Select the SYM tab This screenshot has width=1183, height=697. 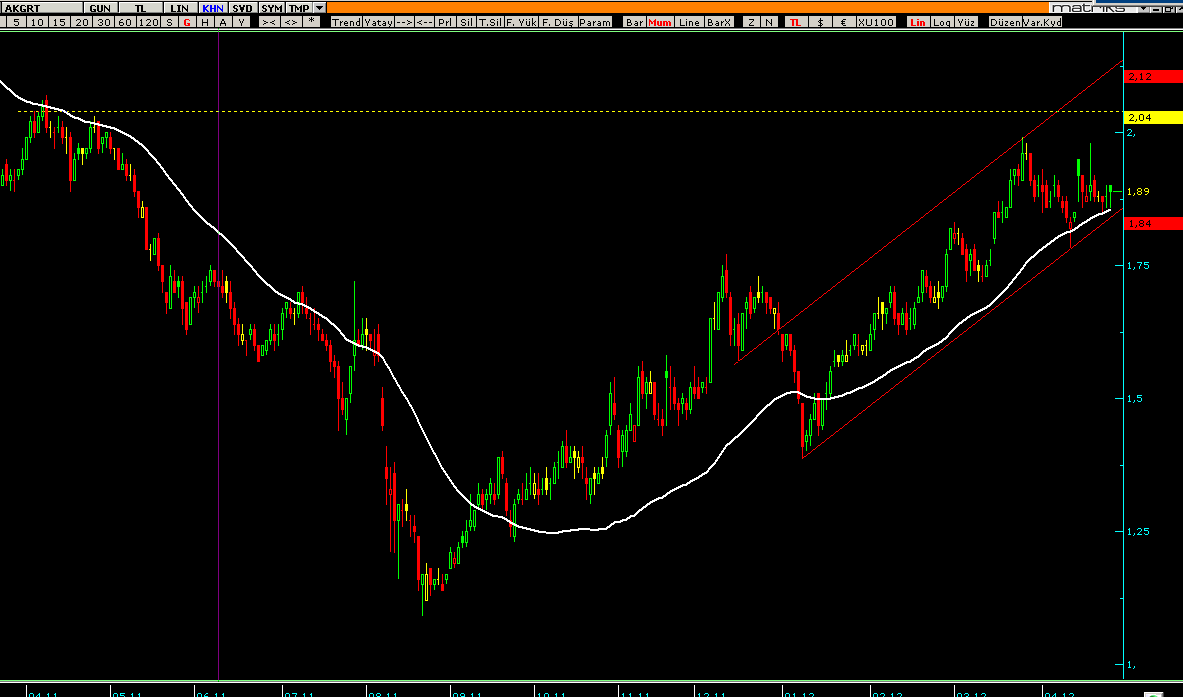tap(272, 8)
